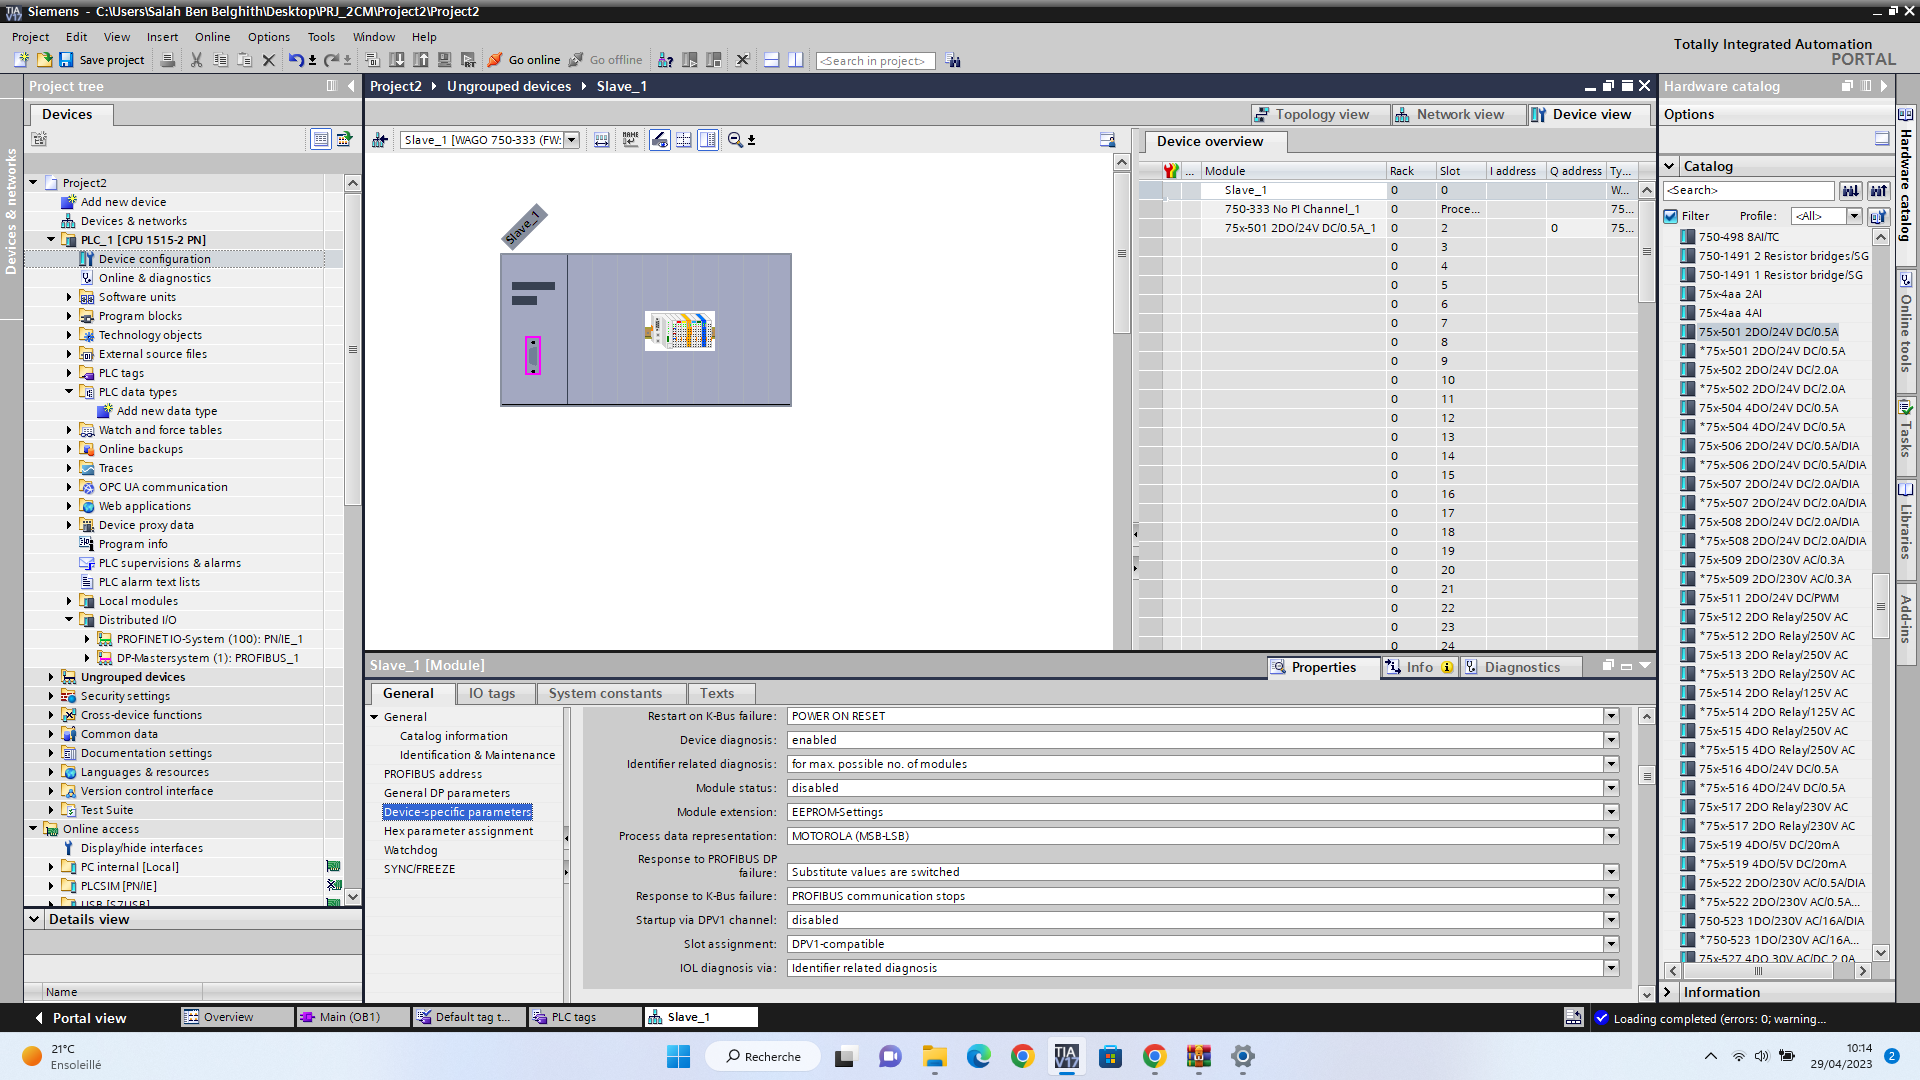Open the Options menu
Screen dimensions: 1920x1080
pyautogui.click(x=268, y=37)
